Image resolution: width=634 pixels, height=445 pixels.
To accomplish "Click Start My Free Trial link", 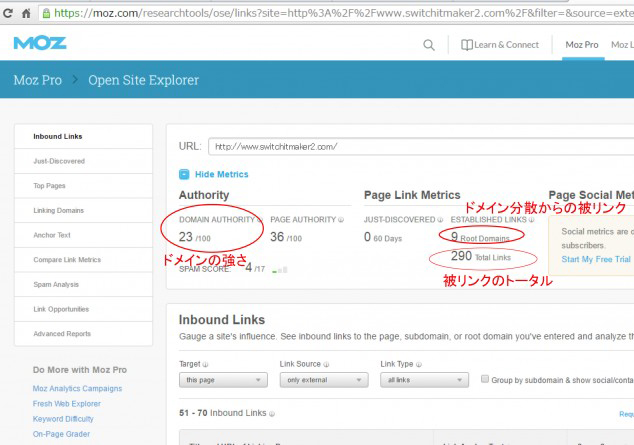I will pos(596,259).
